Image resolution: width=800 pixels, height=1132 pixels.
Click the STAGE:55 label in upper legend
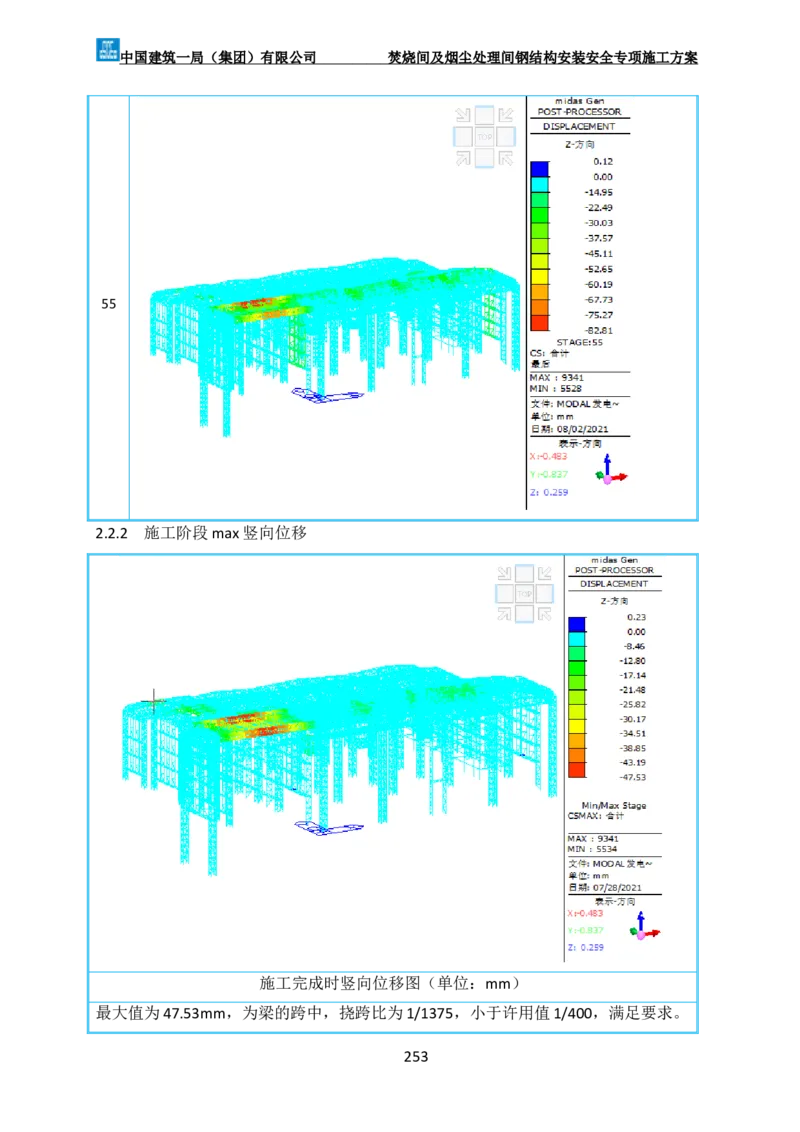[579, 342]
